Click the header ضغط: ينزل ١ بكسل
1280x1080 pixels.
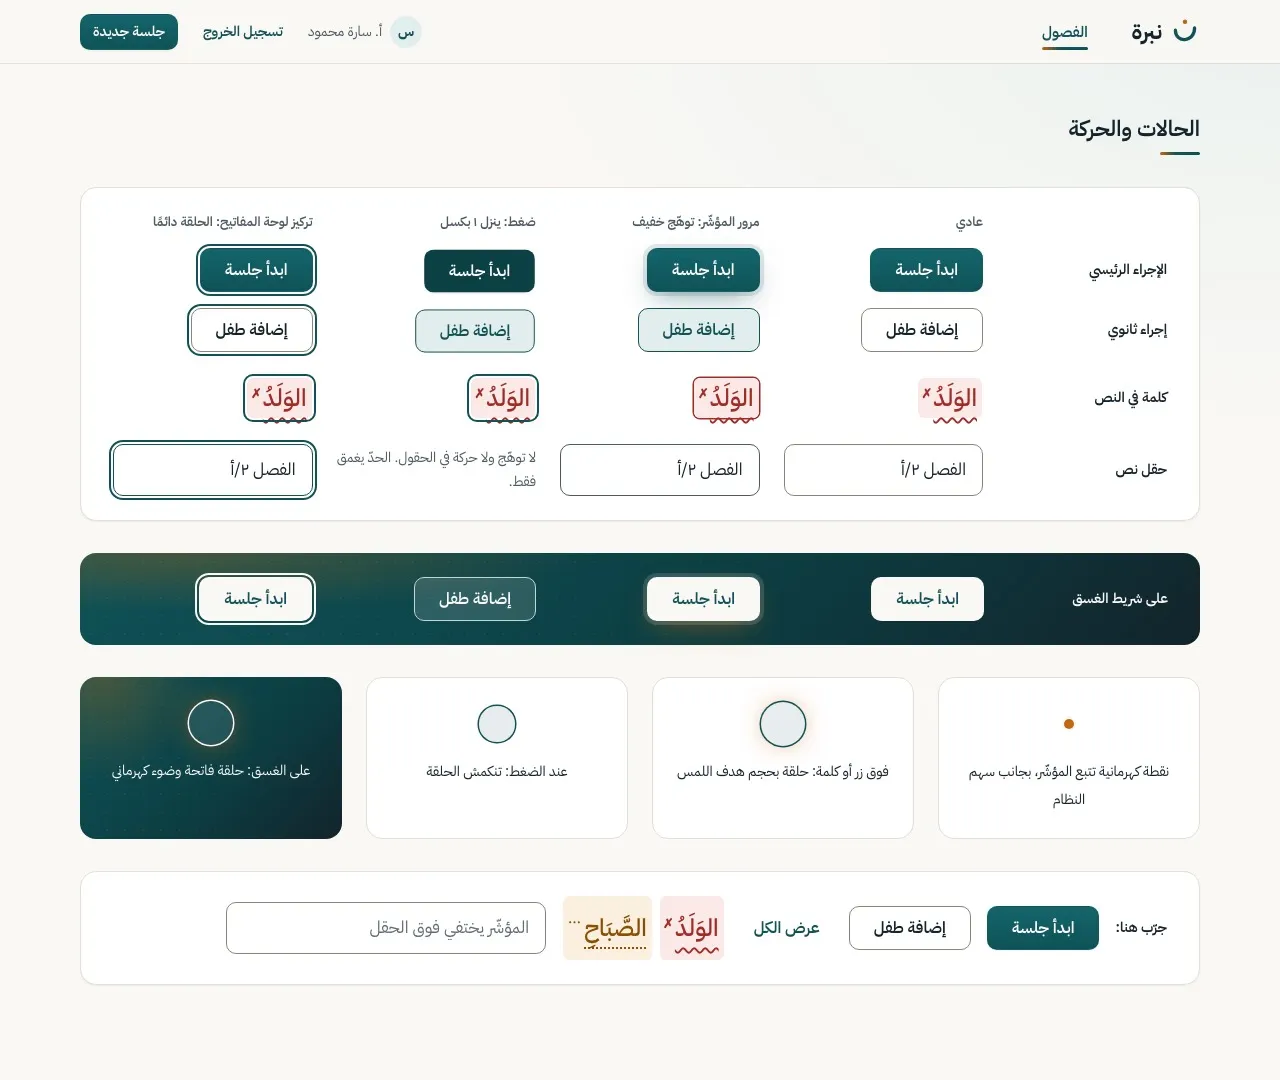pyautogui.click(x=488, y=222)
